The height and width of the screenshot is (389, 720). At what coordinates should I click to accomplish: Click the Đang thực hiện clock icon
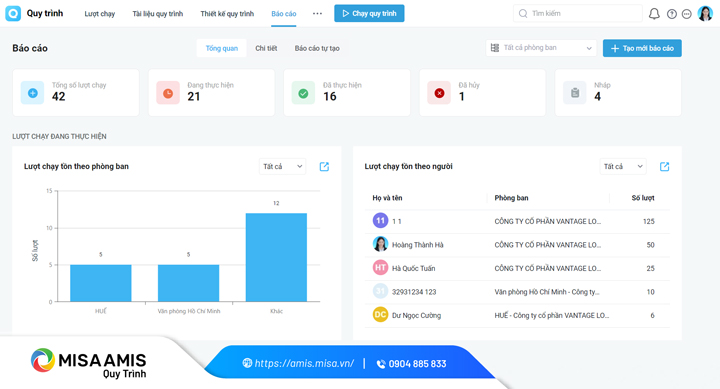(168, 93)
